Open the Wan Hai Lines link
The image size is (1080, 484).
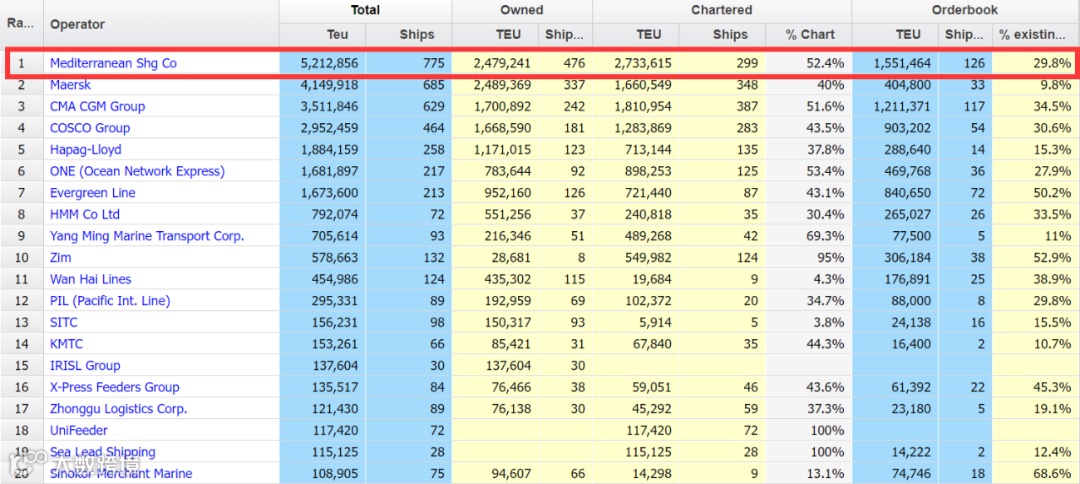pyautogui.click(x=90, y=279)
